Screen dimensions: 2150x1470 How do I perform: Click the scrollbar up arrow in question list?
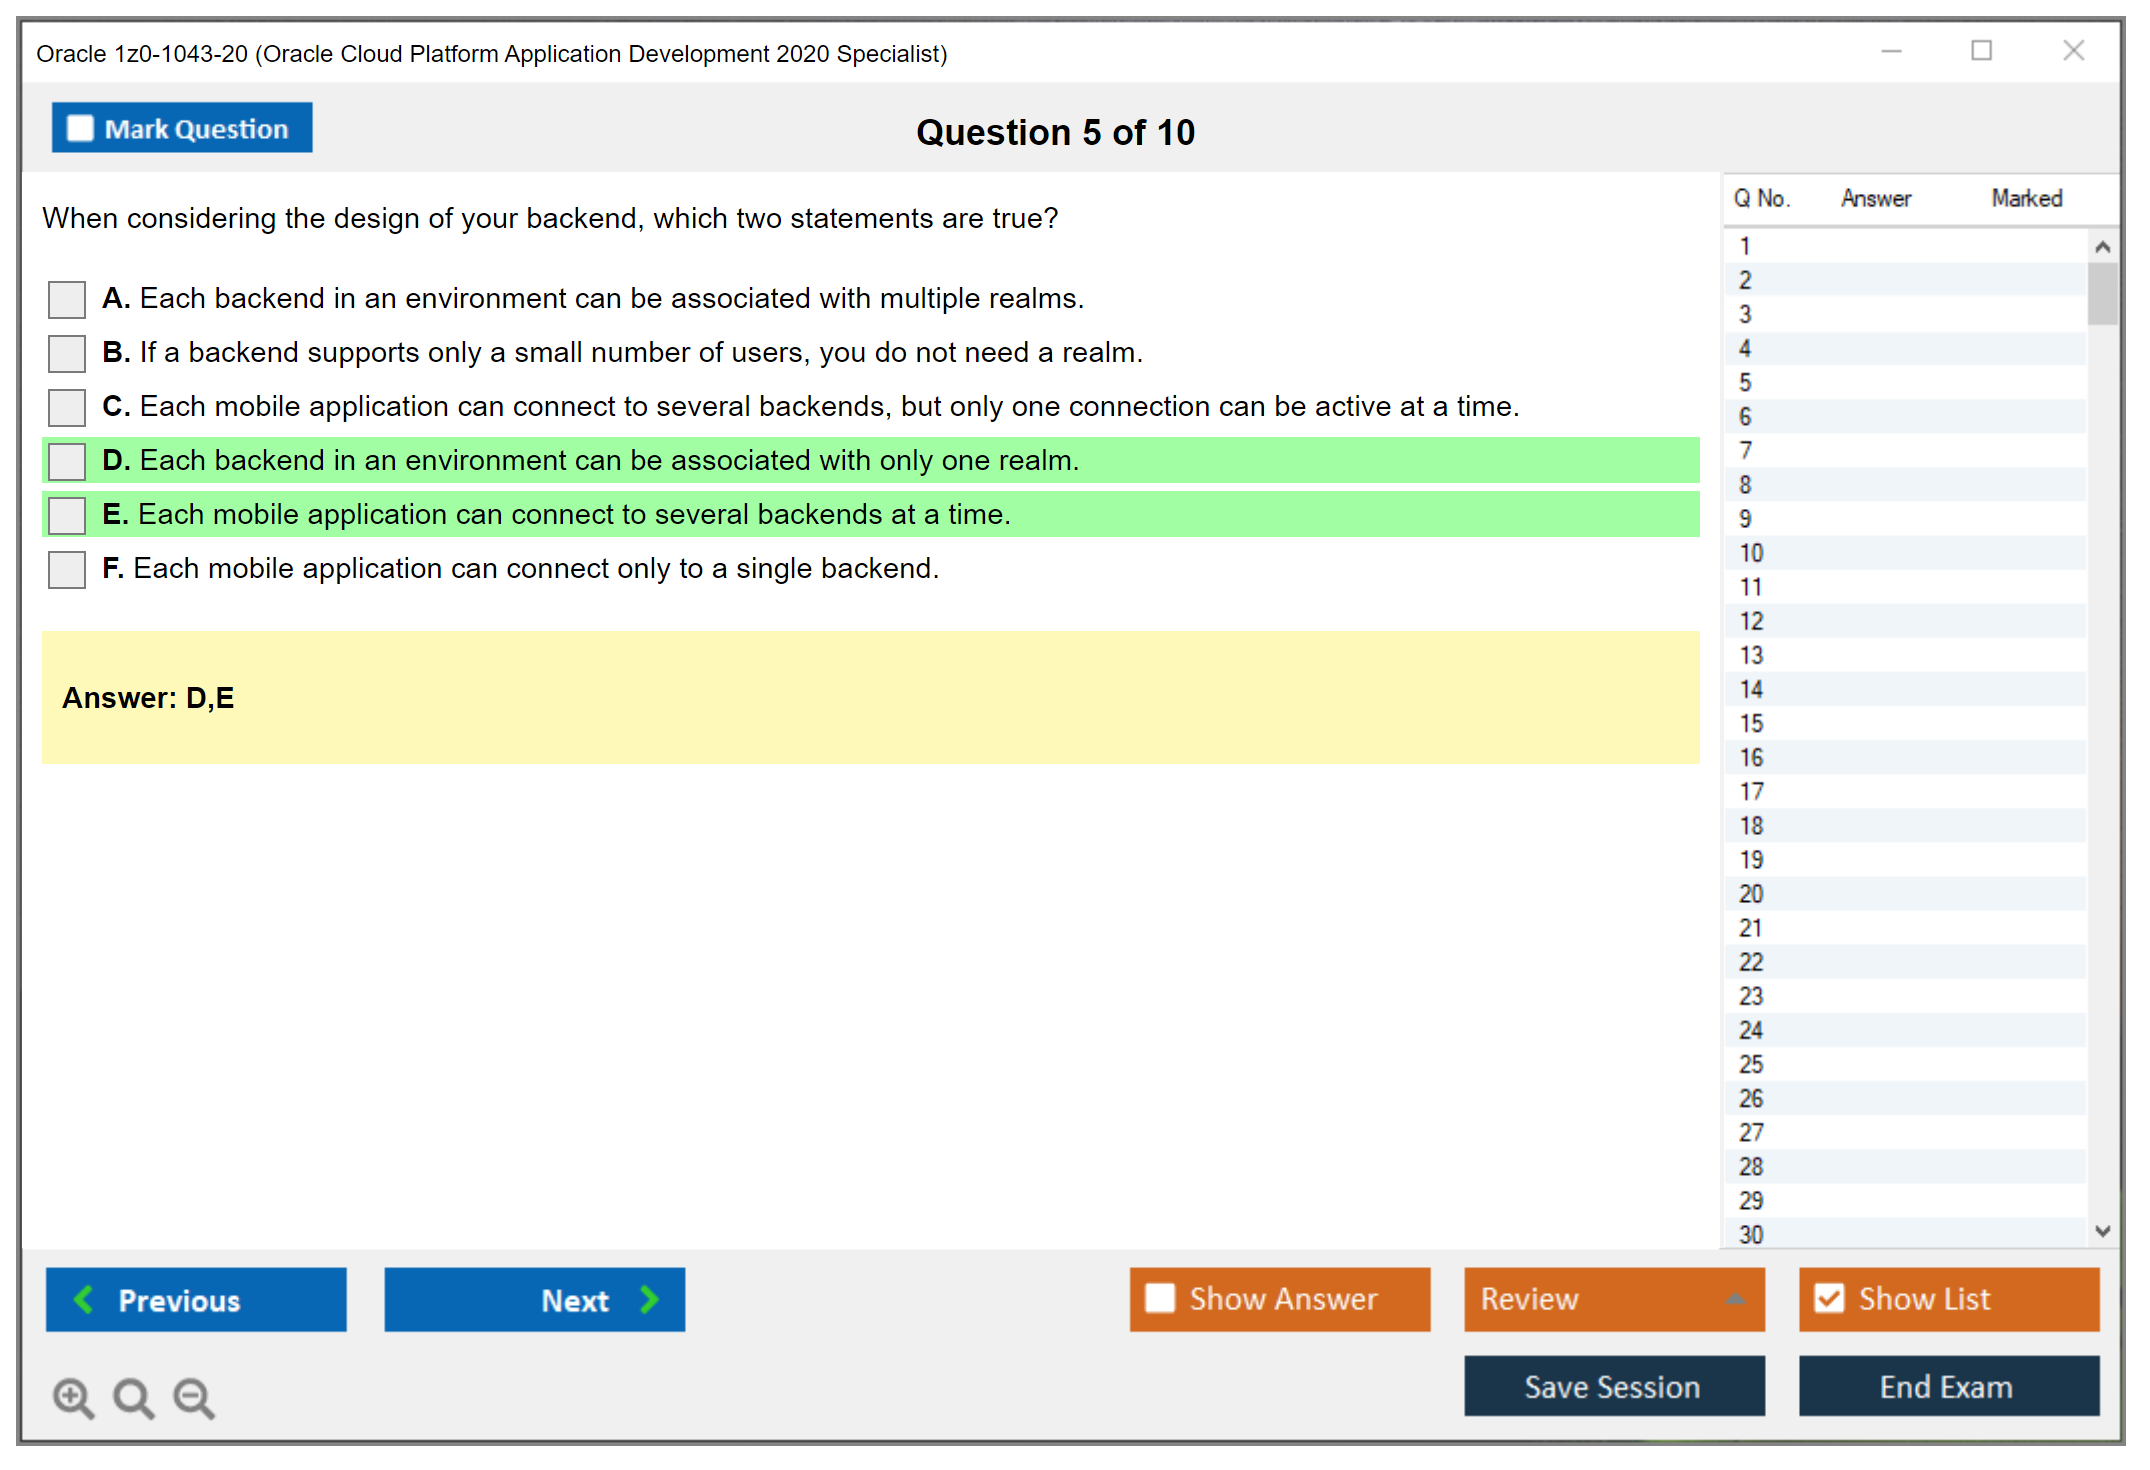tap(2103, 244)
